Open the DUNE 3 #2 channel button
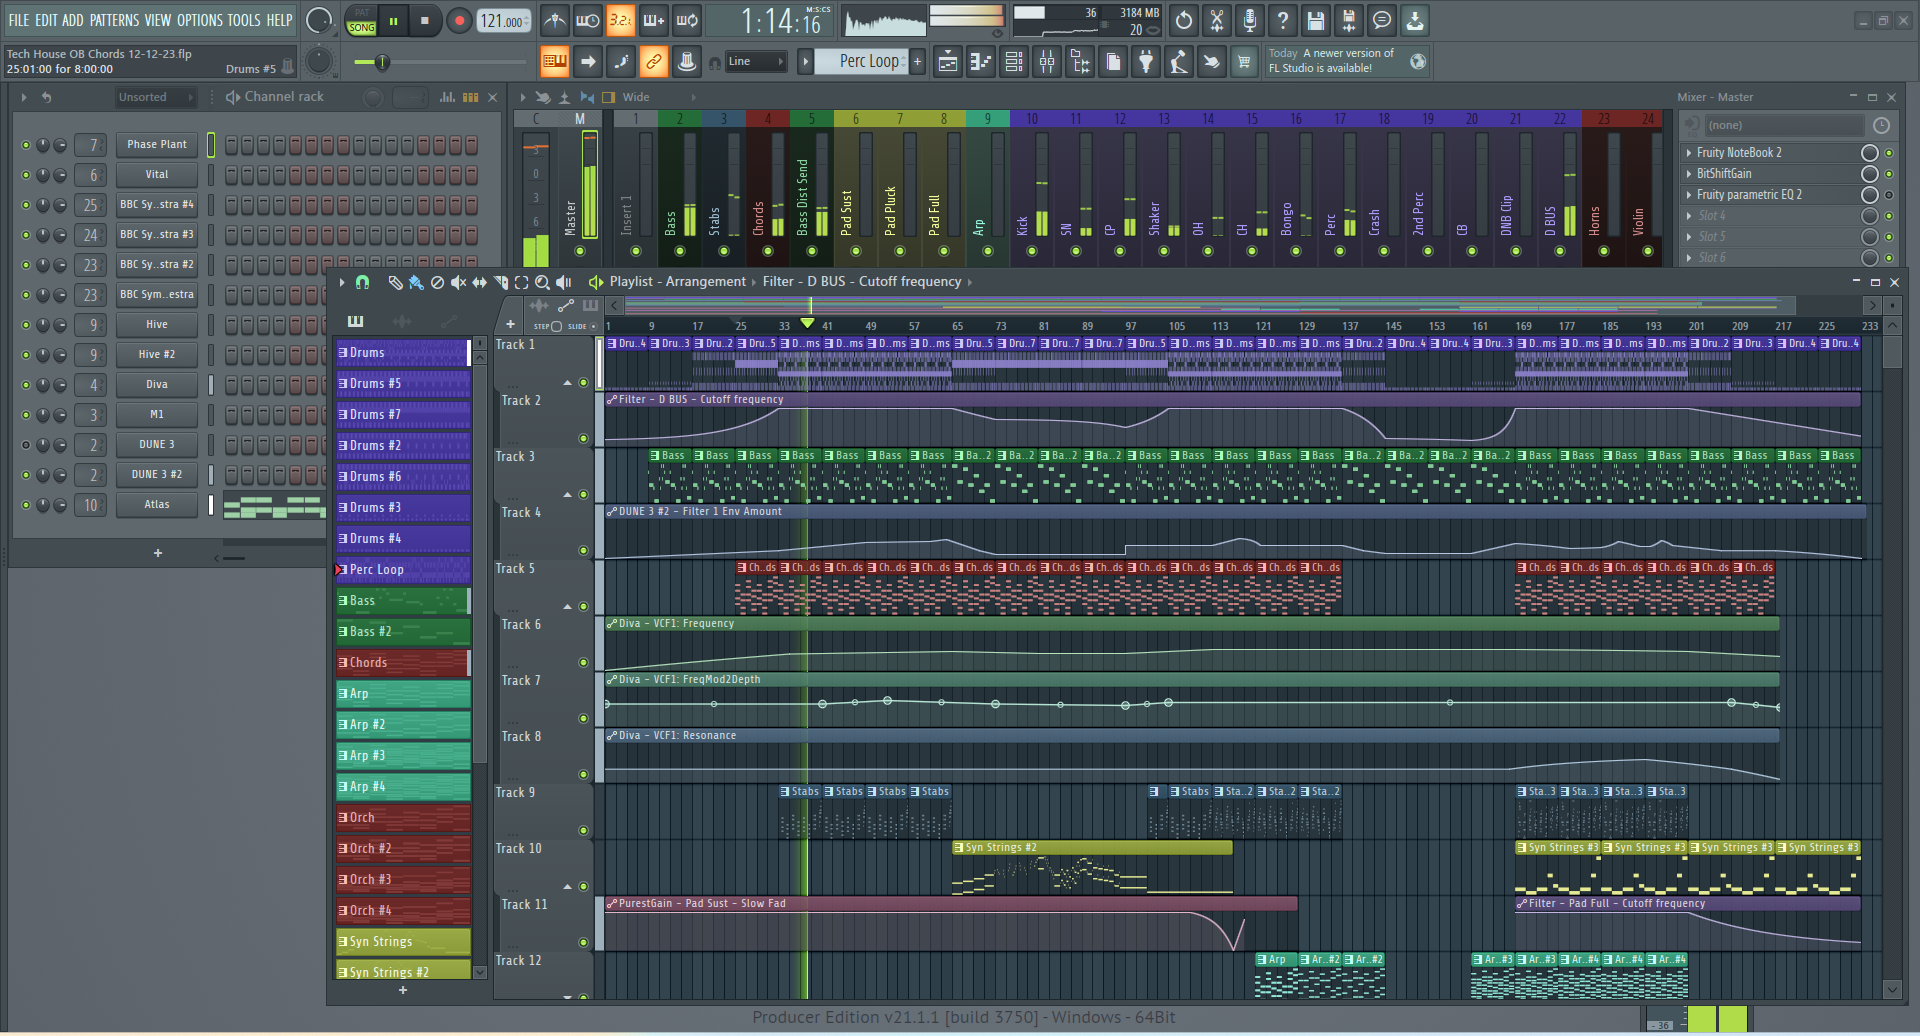The image size is (1920, 1036). pos(157,475)
